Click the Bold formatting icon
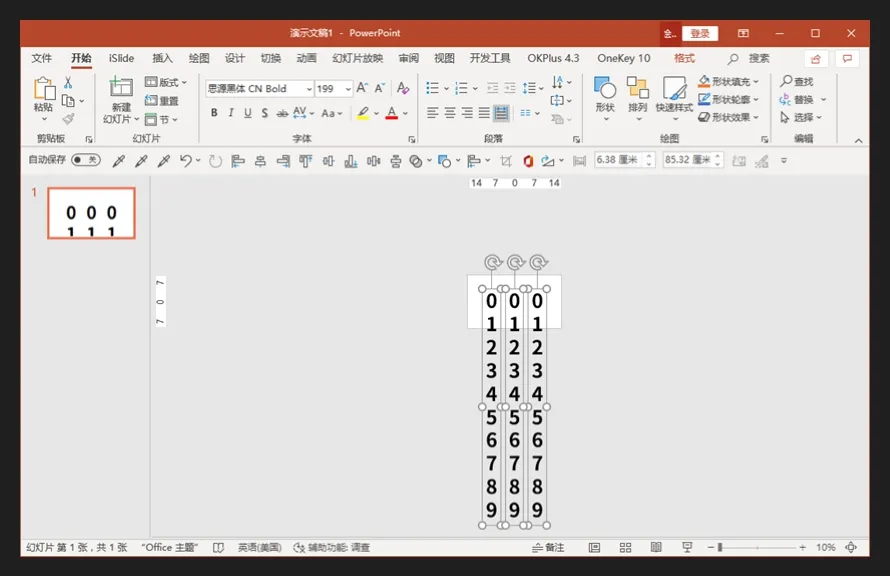890x576 pixels. [214, 113]
